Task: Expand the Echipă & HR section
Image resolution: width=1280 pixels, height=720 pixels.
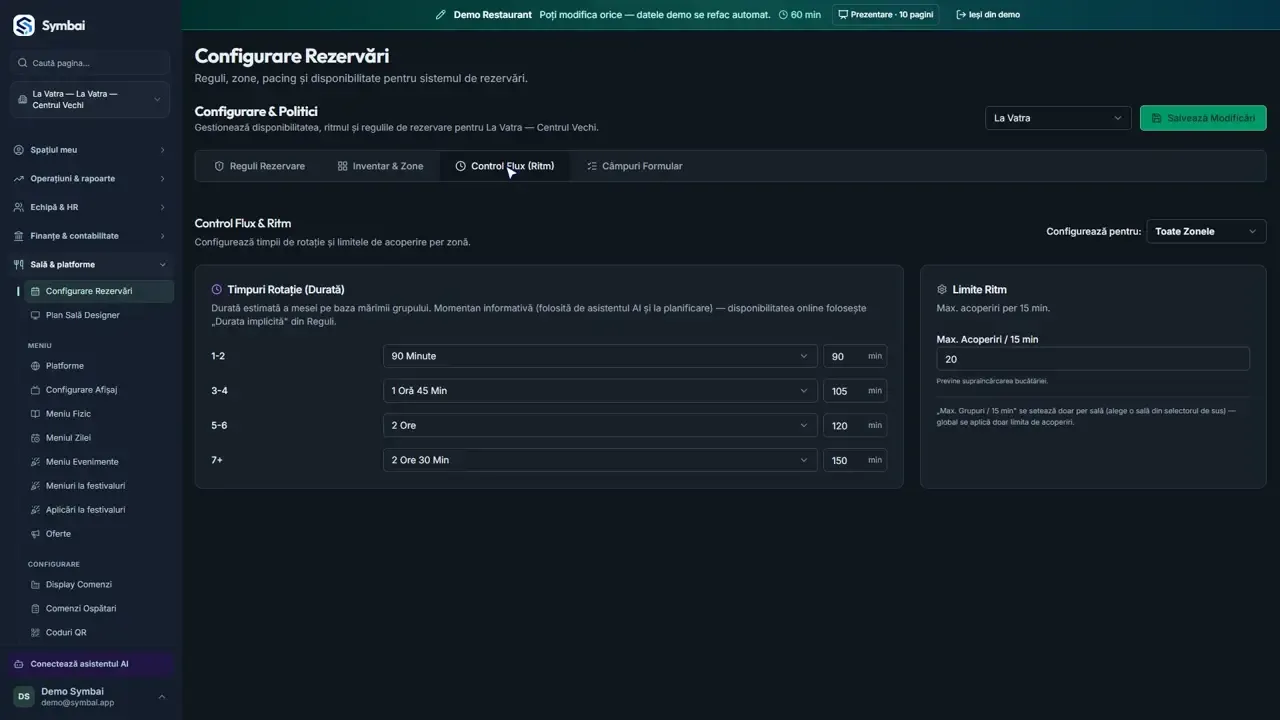Action: (x=90, y=207)
